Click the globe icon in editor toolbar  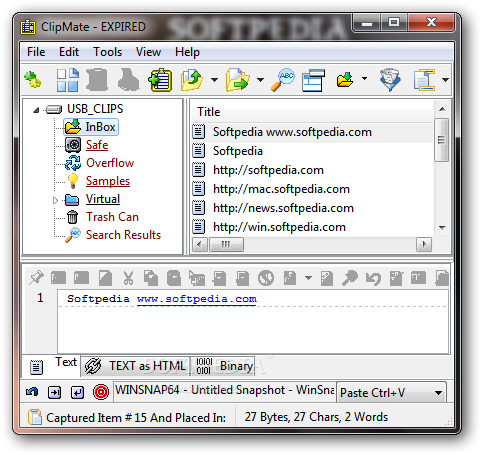click(266, 277)
